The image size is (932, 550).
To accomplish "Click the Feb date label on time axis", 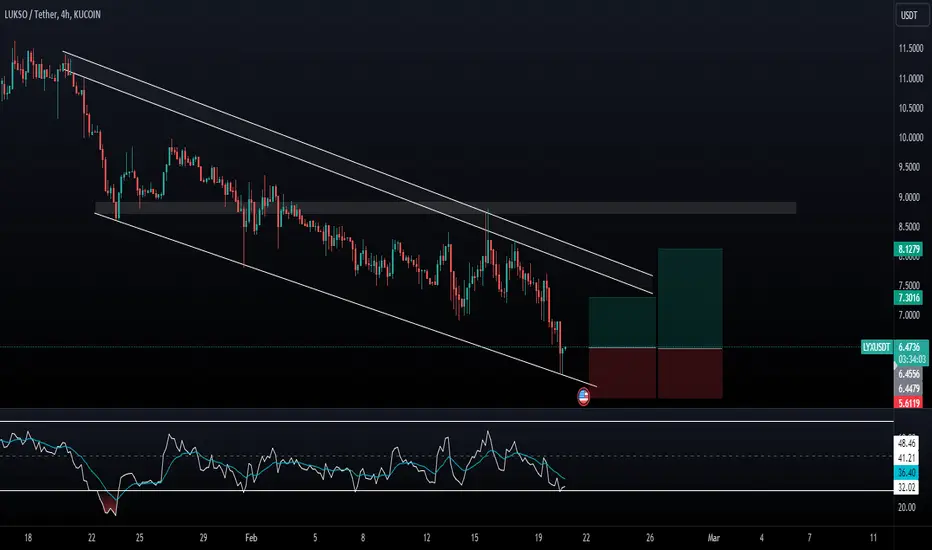I will coord(251,538).
